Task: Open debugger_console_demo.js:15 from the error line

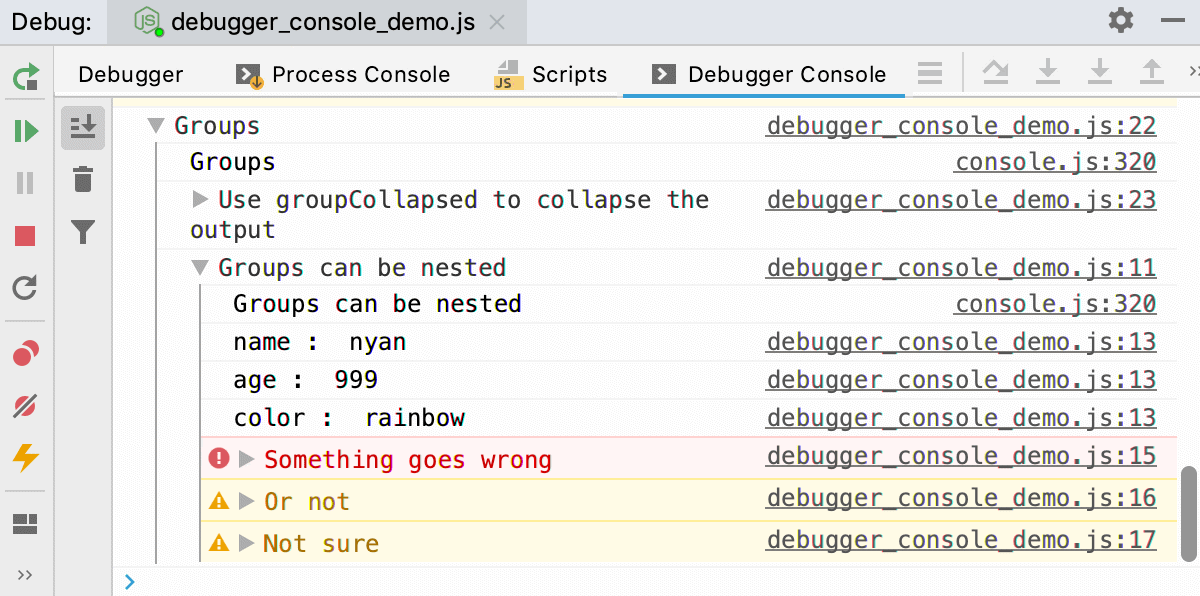Action: click(961, 456)
